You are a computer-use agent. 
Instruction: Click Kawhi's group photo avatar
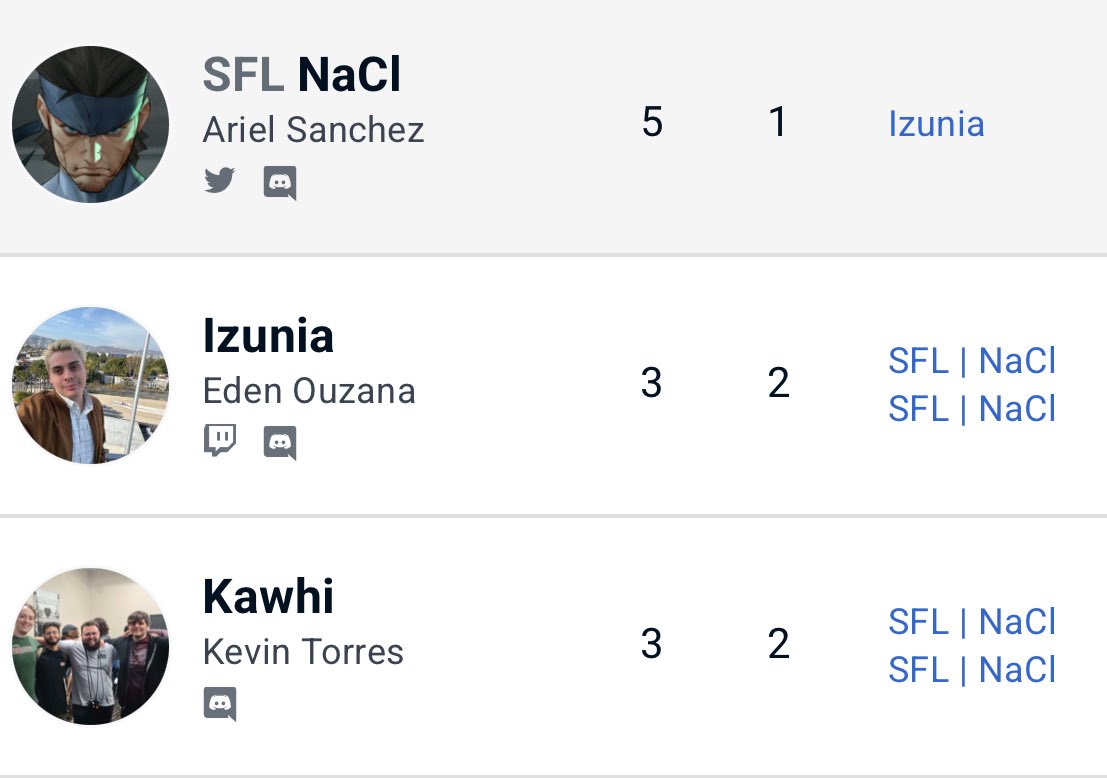(x=90, y=646)
